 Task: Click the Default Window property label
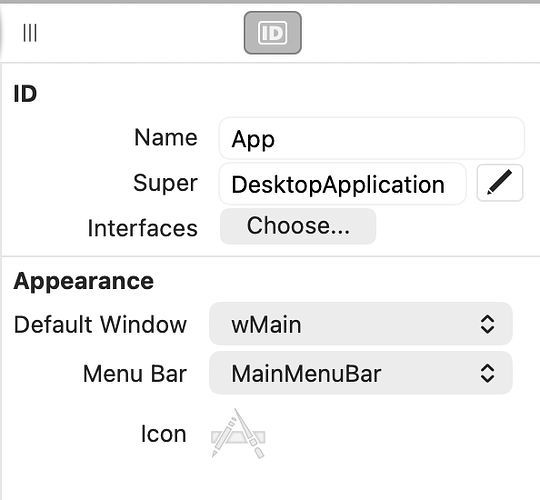(x=100, y=324)
